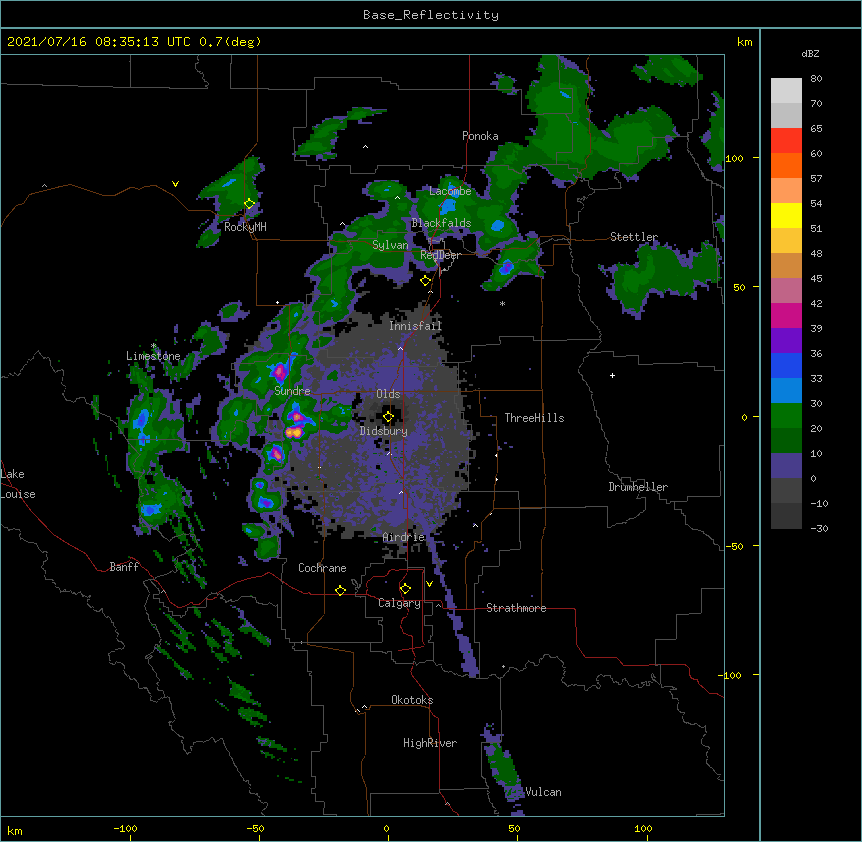Viewport: 862px width, 842px height.
Task: Click the Lake Louise map label
Action: (18, 484)
